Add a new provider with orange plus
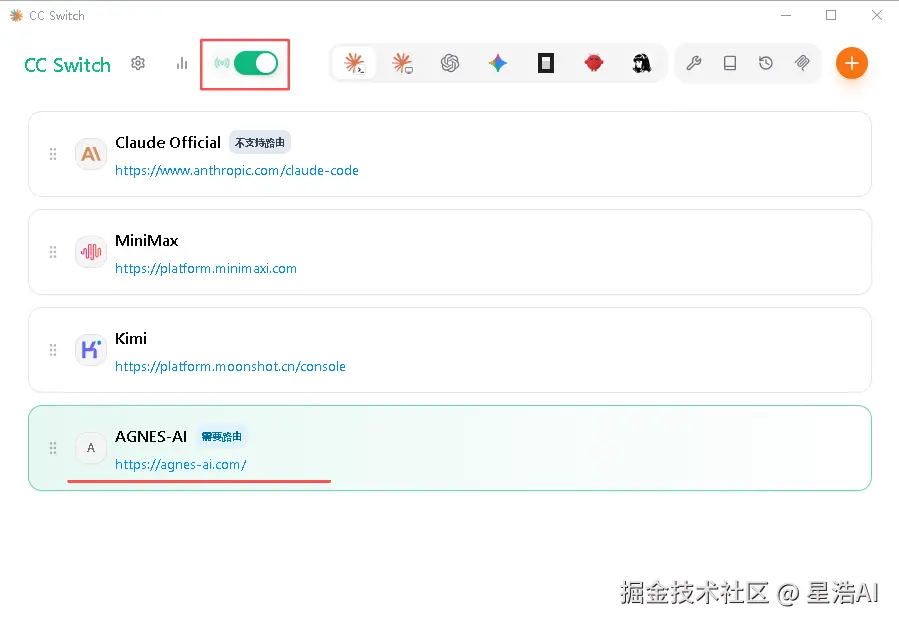Image resolution: width=899 pixels, height=626 pixels. (851, 63)
